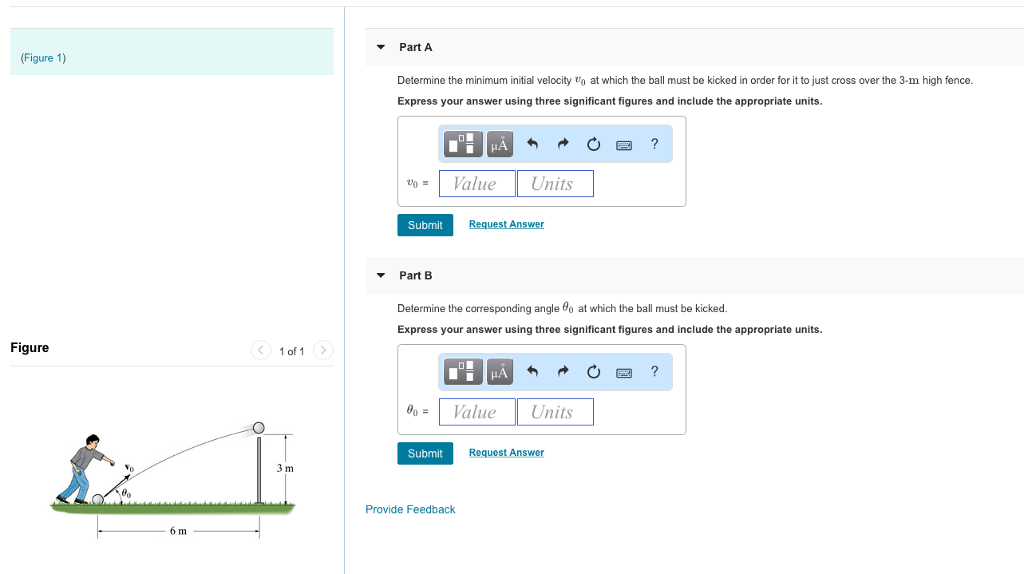Redo entry in Part A toolbar
The height and width of the screenshot is (574, 1024).
point(563,144)
